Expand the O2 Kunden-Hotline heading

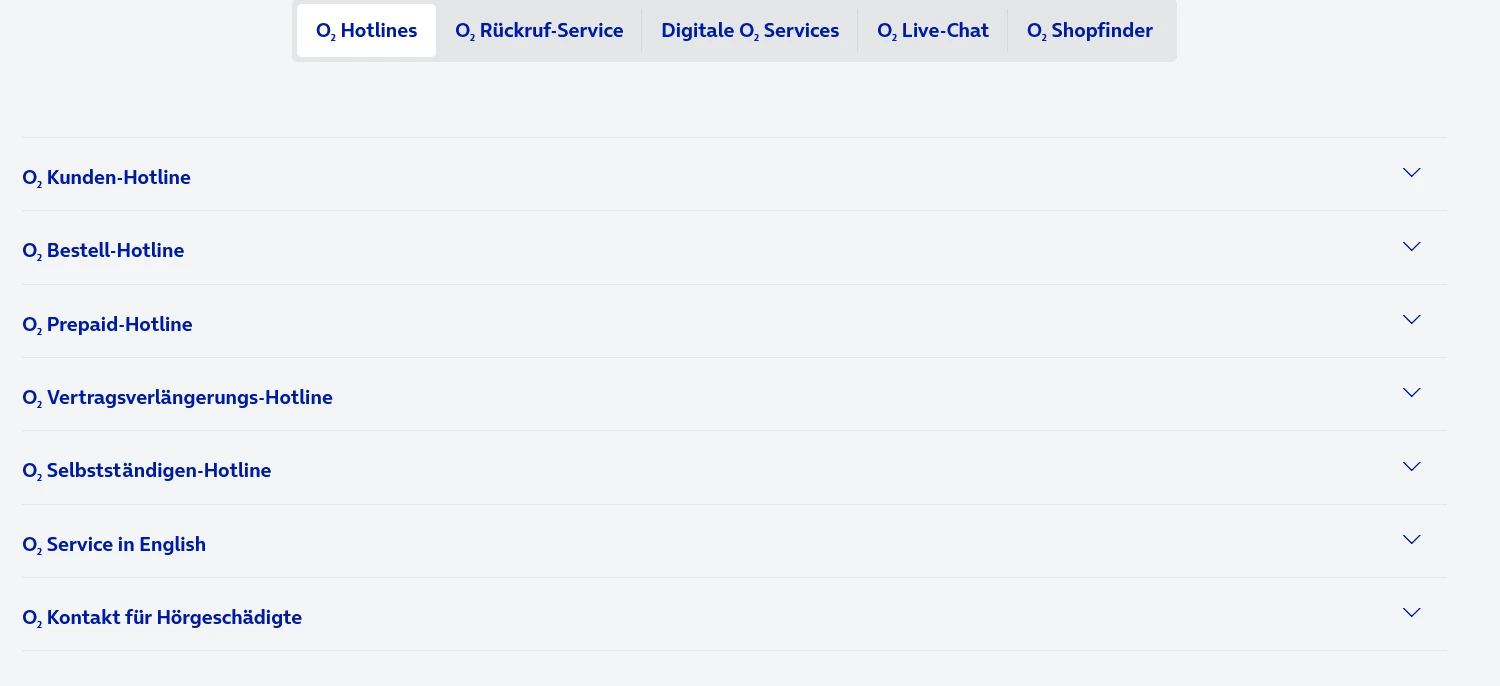click(x=106, y=177)
